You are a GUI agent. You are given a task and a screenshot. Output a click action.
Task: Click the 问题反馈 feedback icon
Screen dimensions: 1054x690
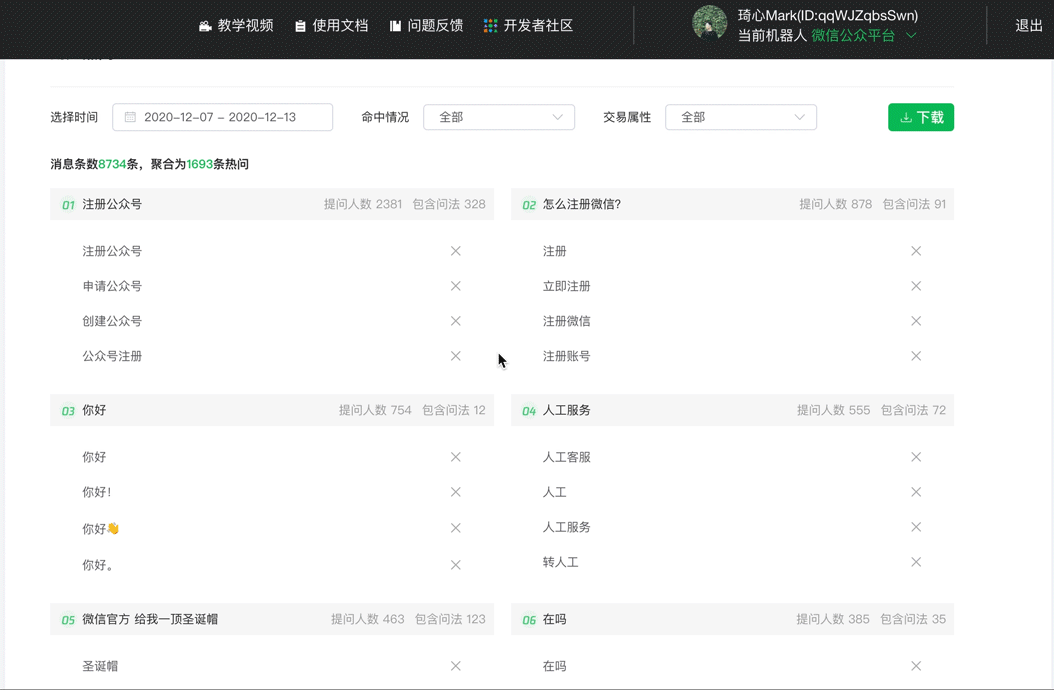(395, 26)
